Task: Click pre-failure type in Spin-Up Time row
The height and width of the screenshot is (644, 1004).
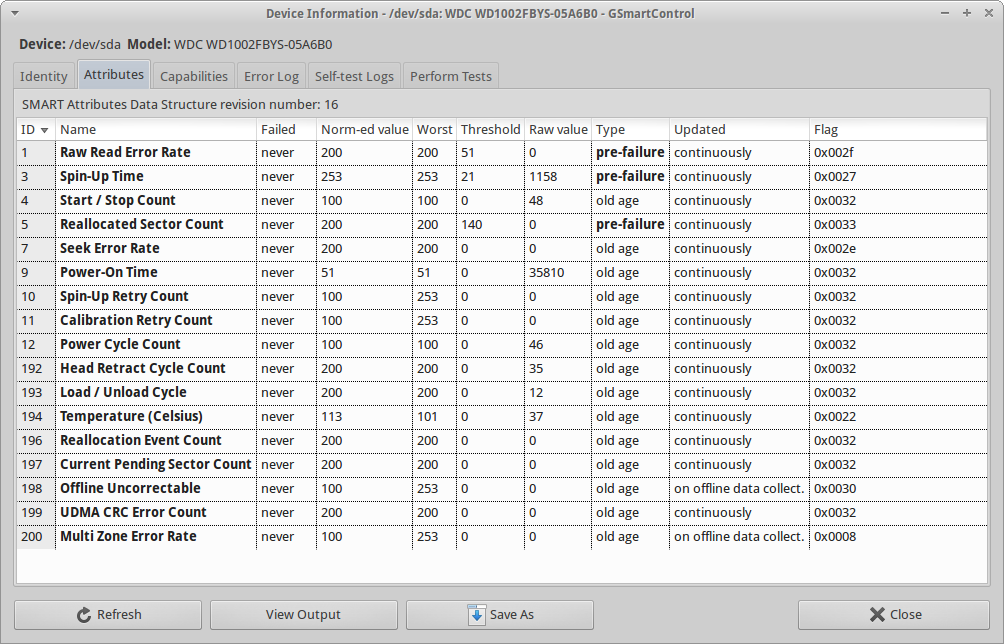Action: 630,177
